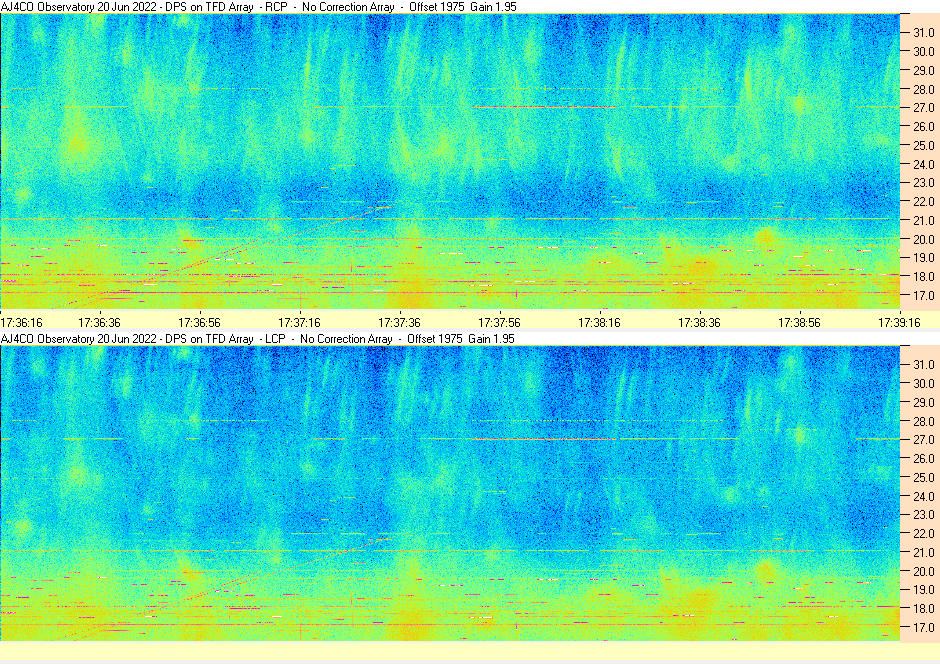Select the 17:38:36 time axis label
Screen dimensions: 940x664
(699, 322)
